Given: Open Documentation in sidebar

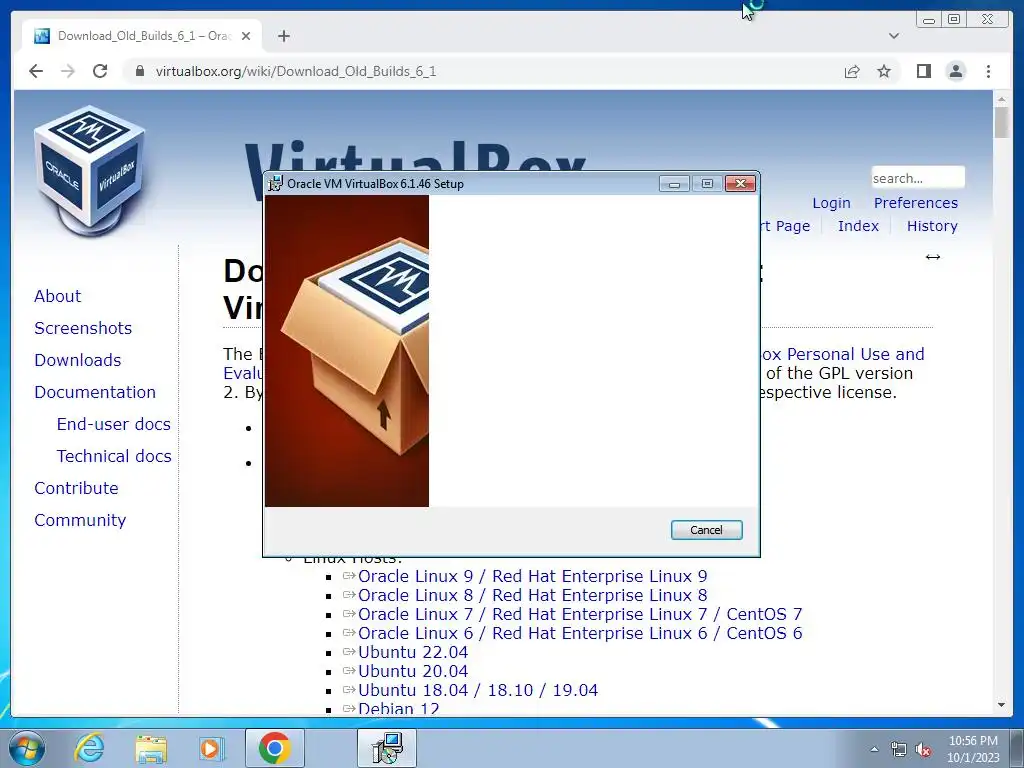Looking at the screenshot, I should click(x=95, y=392).
